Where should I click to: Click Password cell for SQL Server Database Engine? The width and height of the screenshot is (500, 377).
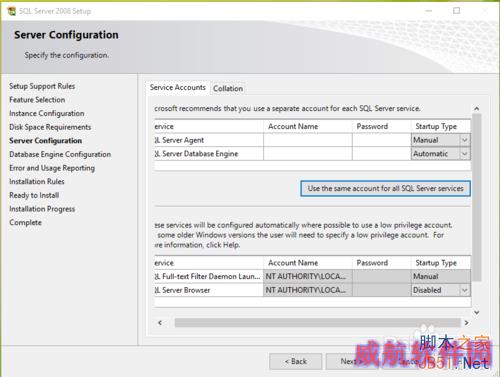click(382, 154)
